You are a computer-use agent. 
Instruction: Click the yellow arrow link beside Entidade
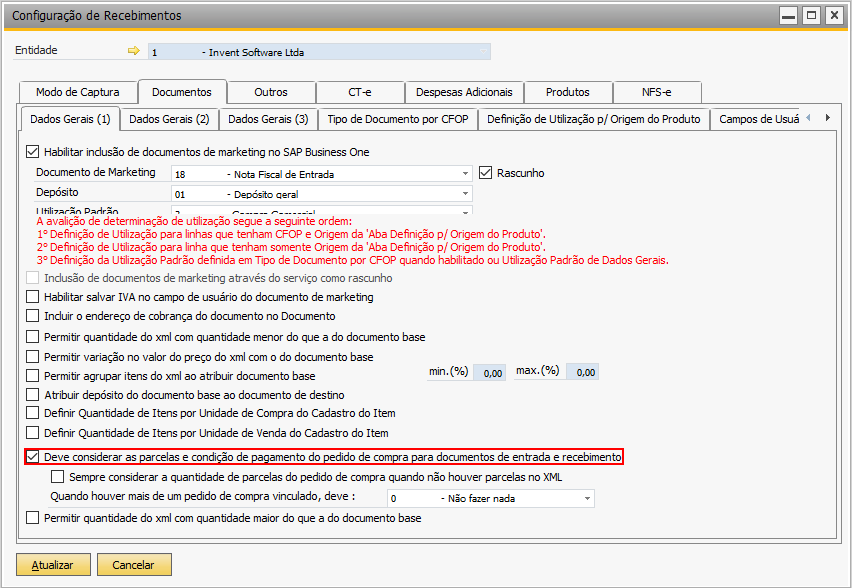[x=134, y=51]
